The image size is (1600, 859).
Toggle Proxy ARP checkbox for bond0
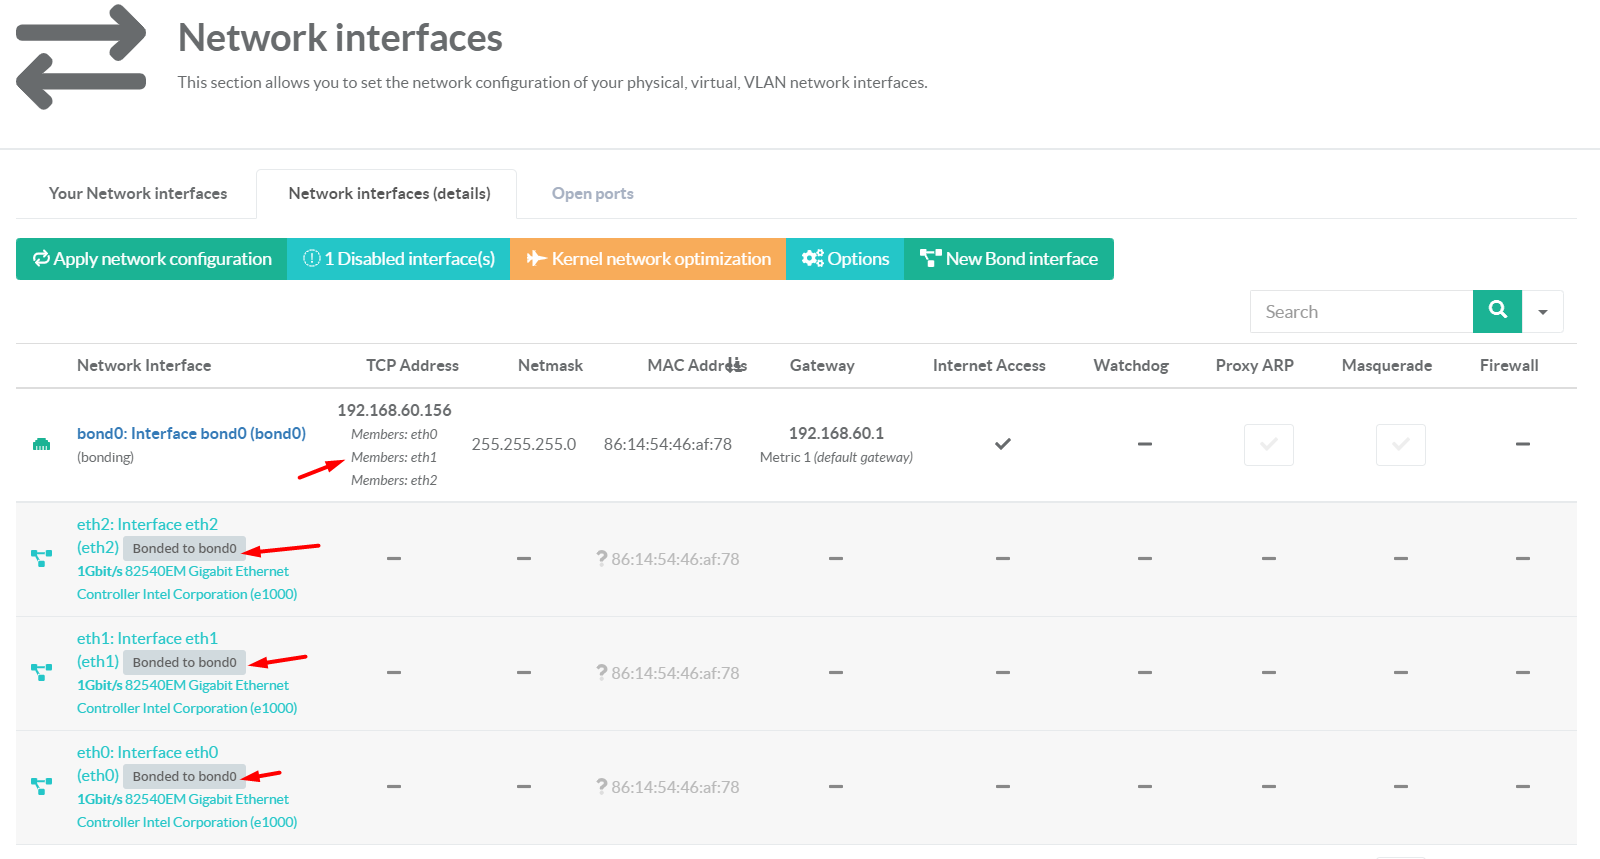coord(1268,445)
